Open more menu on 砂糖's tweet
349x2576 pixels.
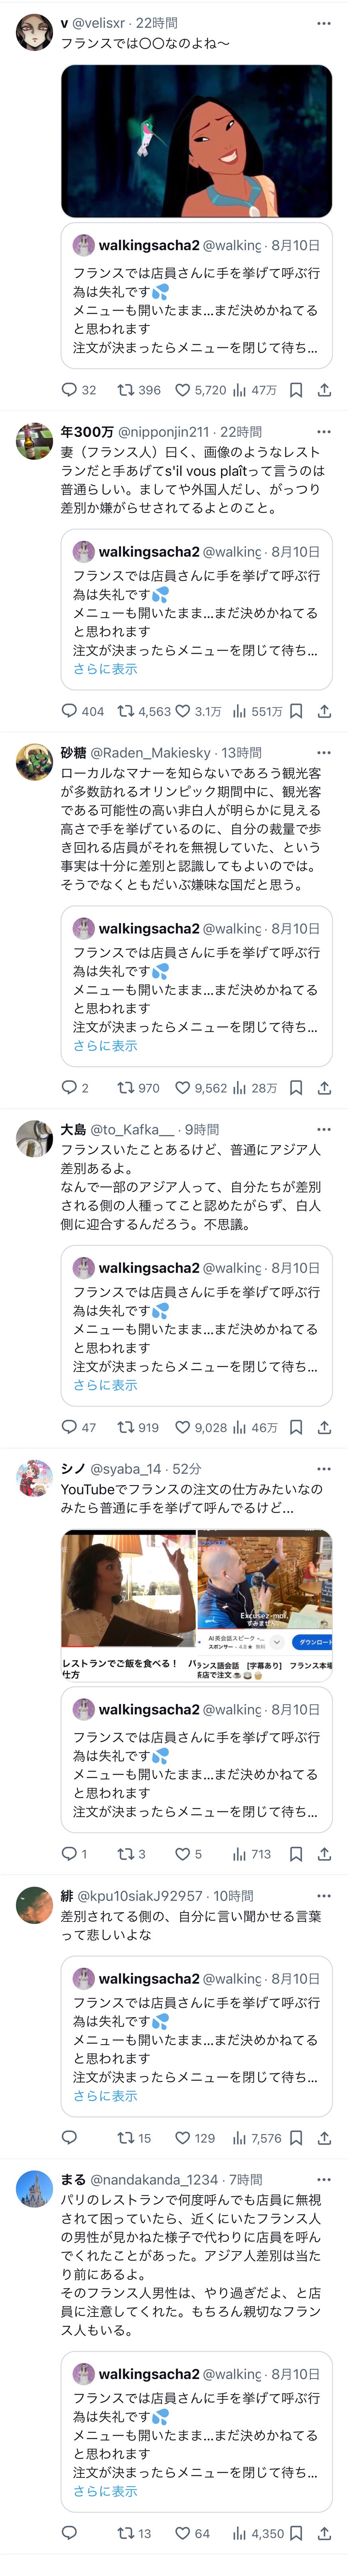(x=323, y=752)
